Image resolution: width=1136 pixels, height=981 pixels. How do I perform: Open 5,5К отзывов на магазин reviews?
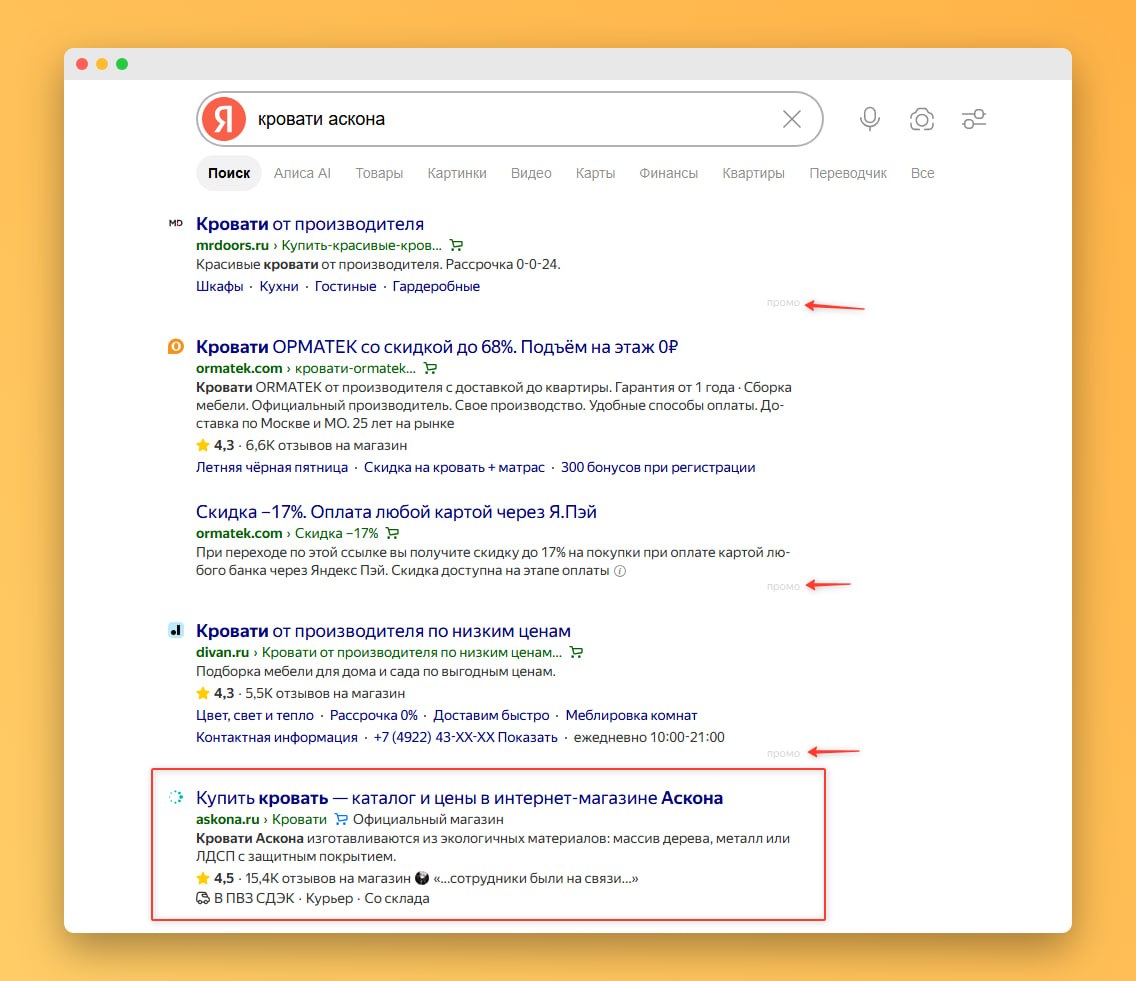[x=325, y=693]
